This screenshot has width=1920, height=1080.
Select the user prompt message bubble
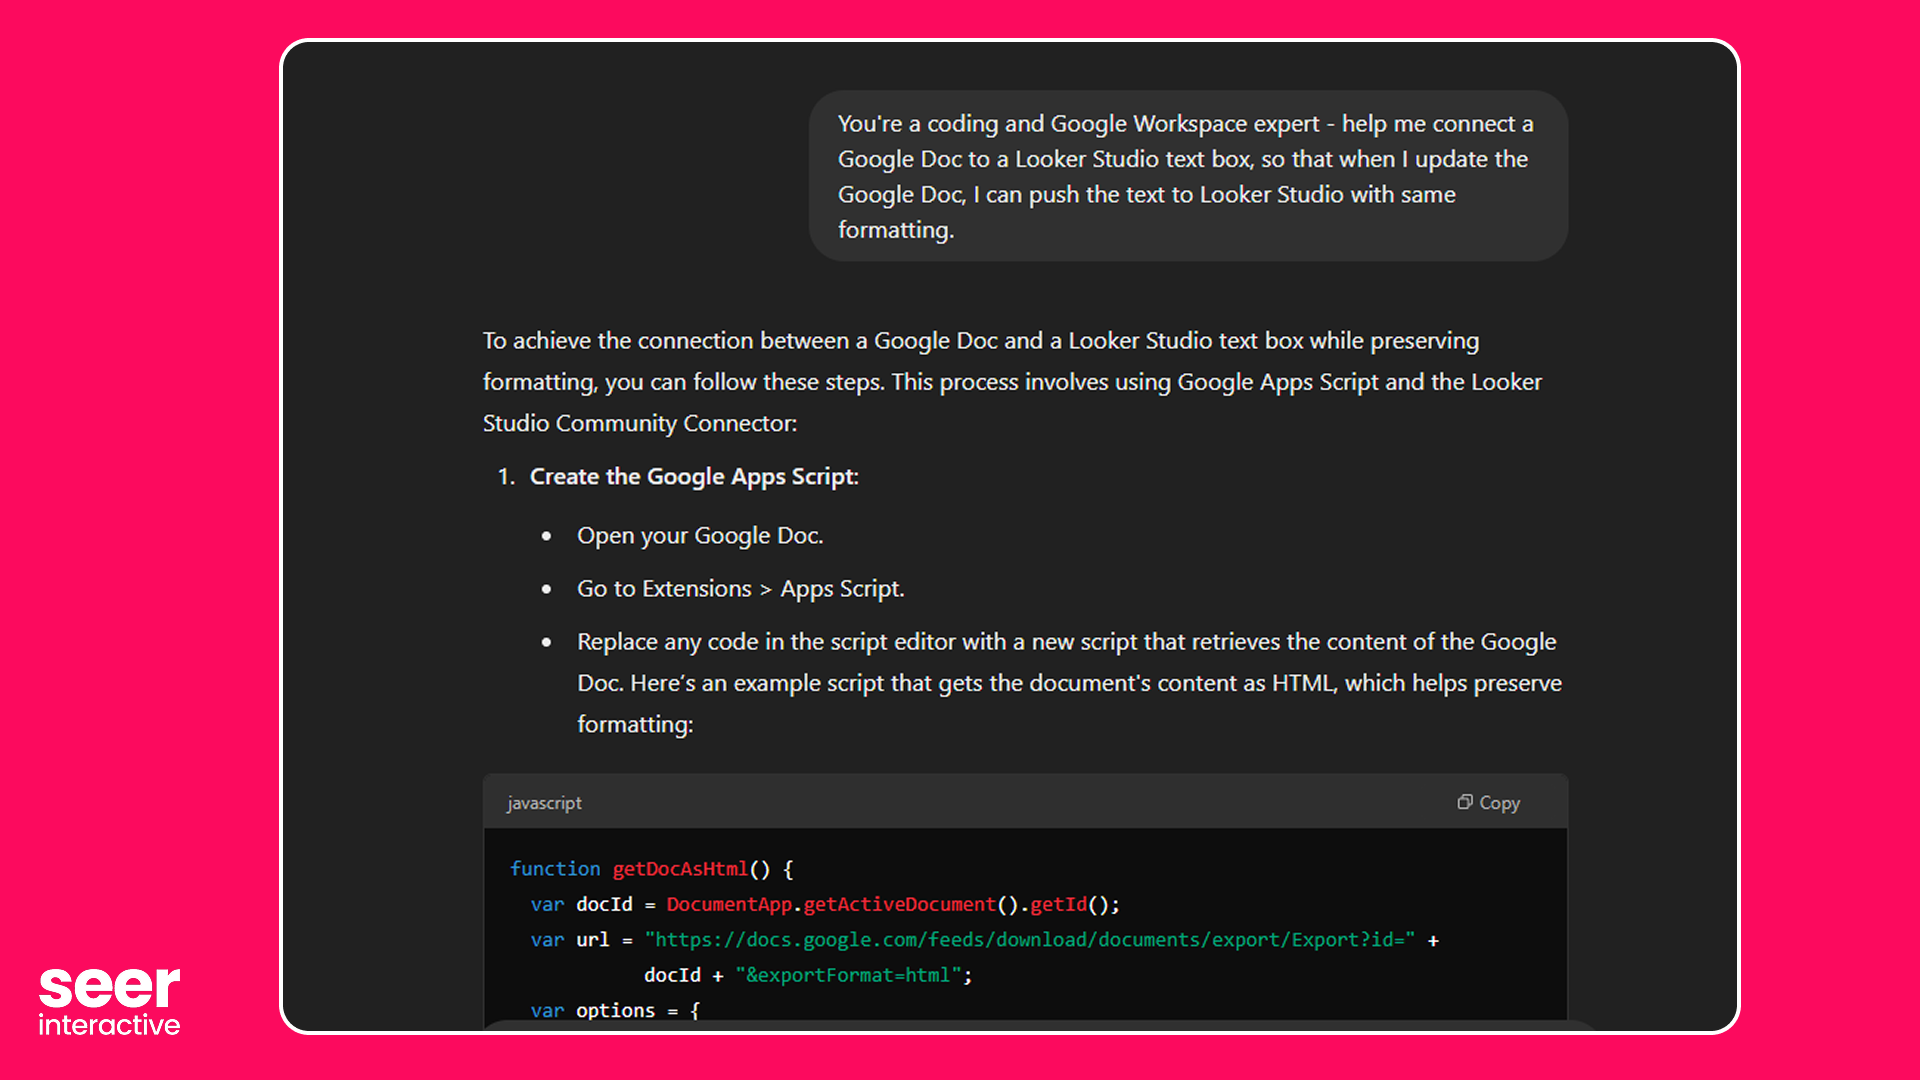click(1187, 176)
